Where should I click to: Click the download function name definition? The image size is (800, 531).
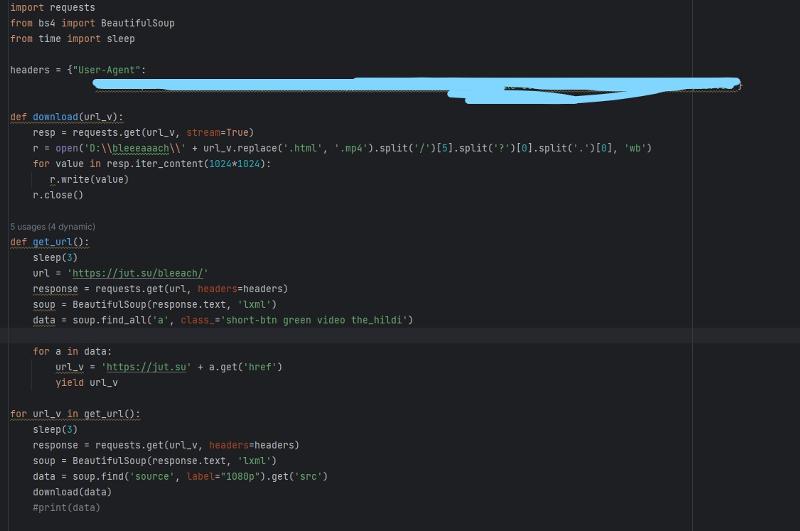(54, 117)
